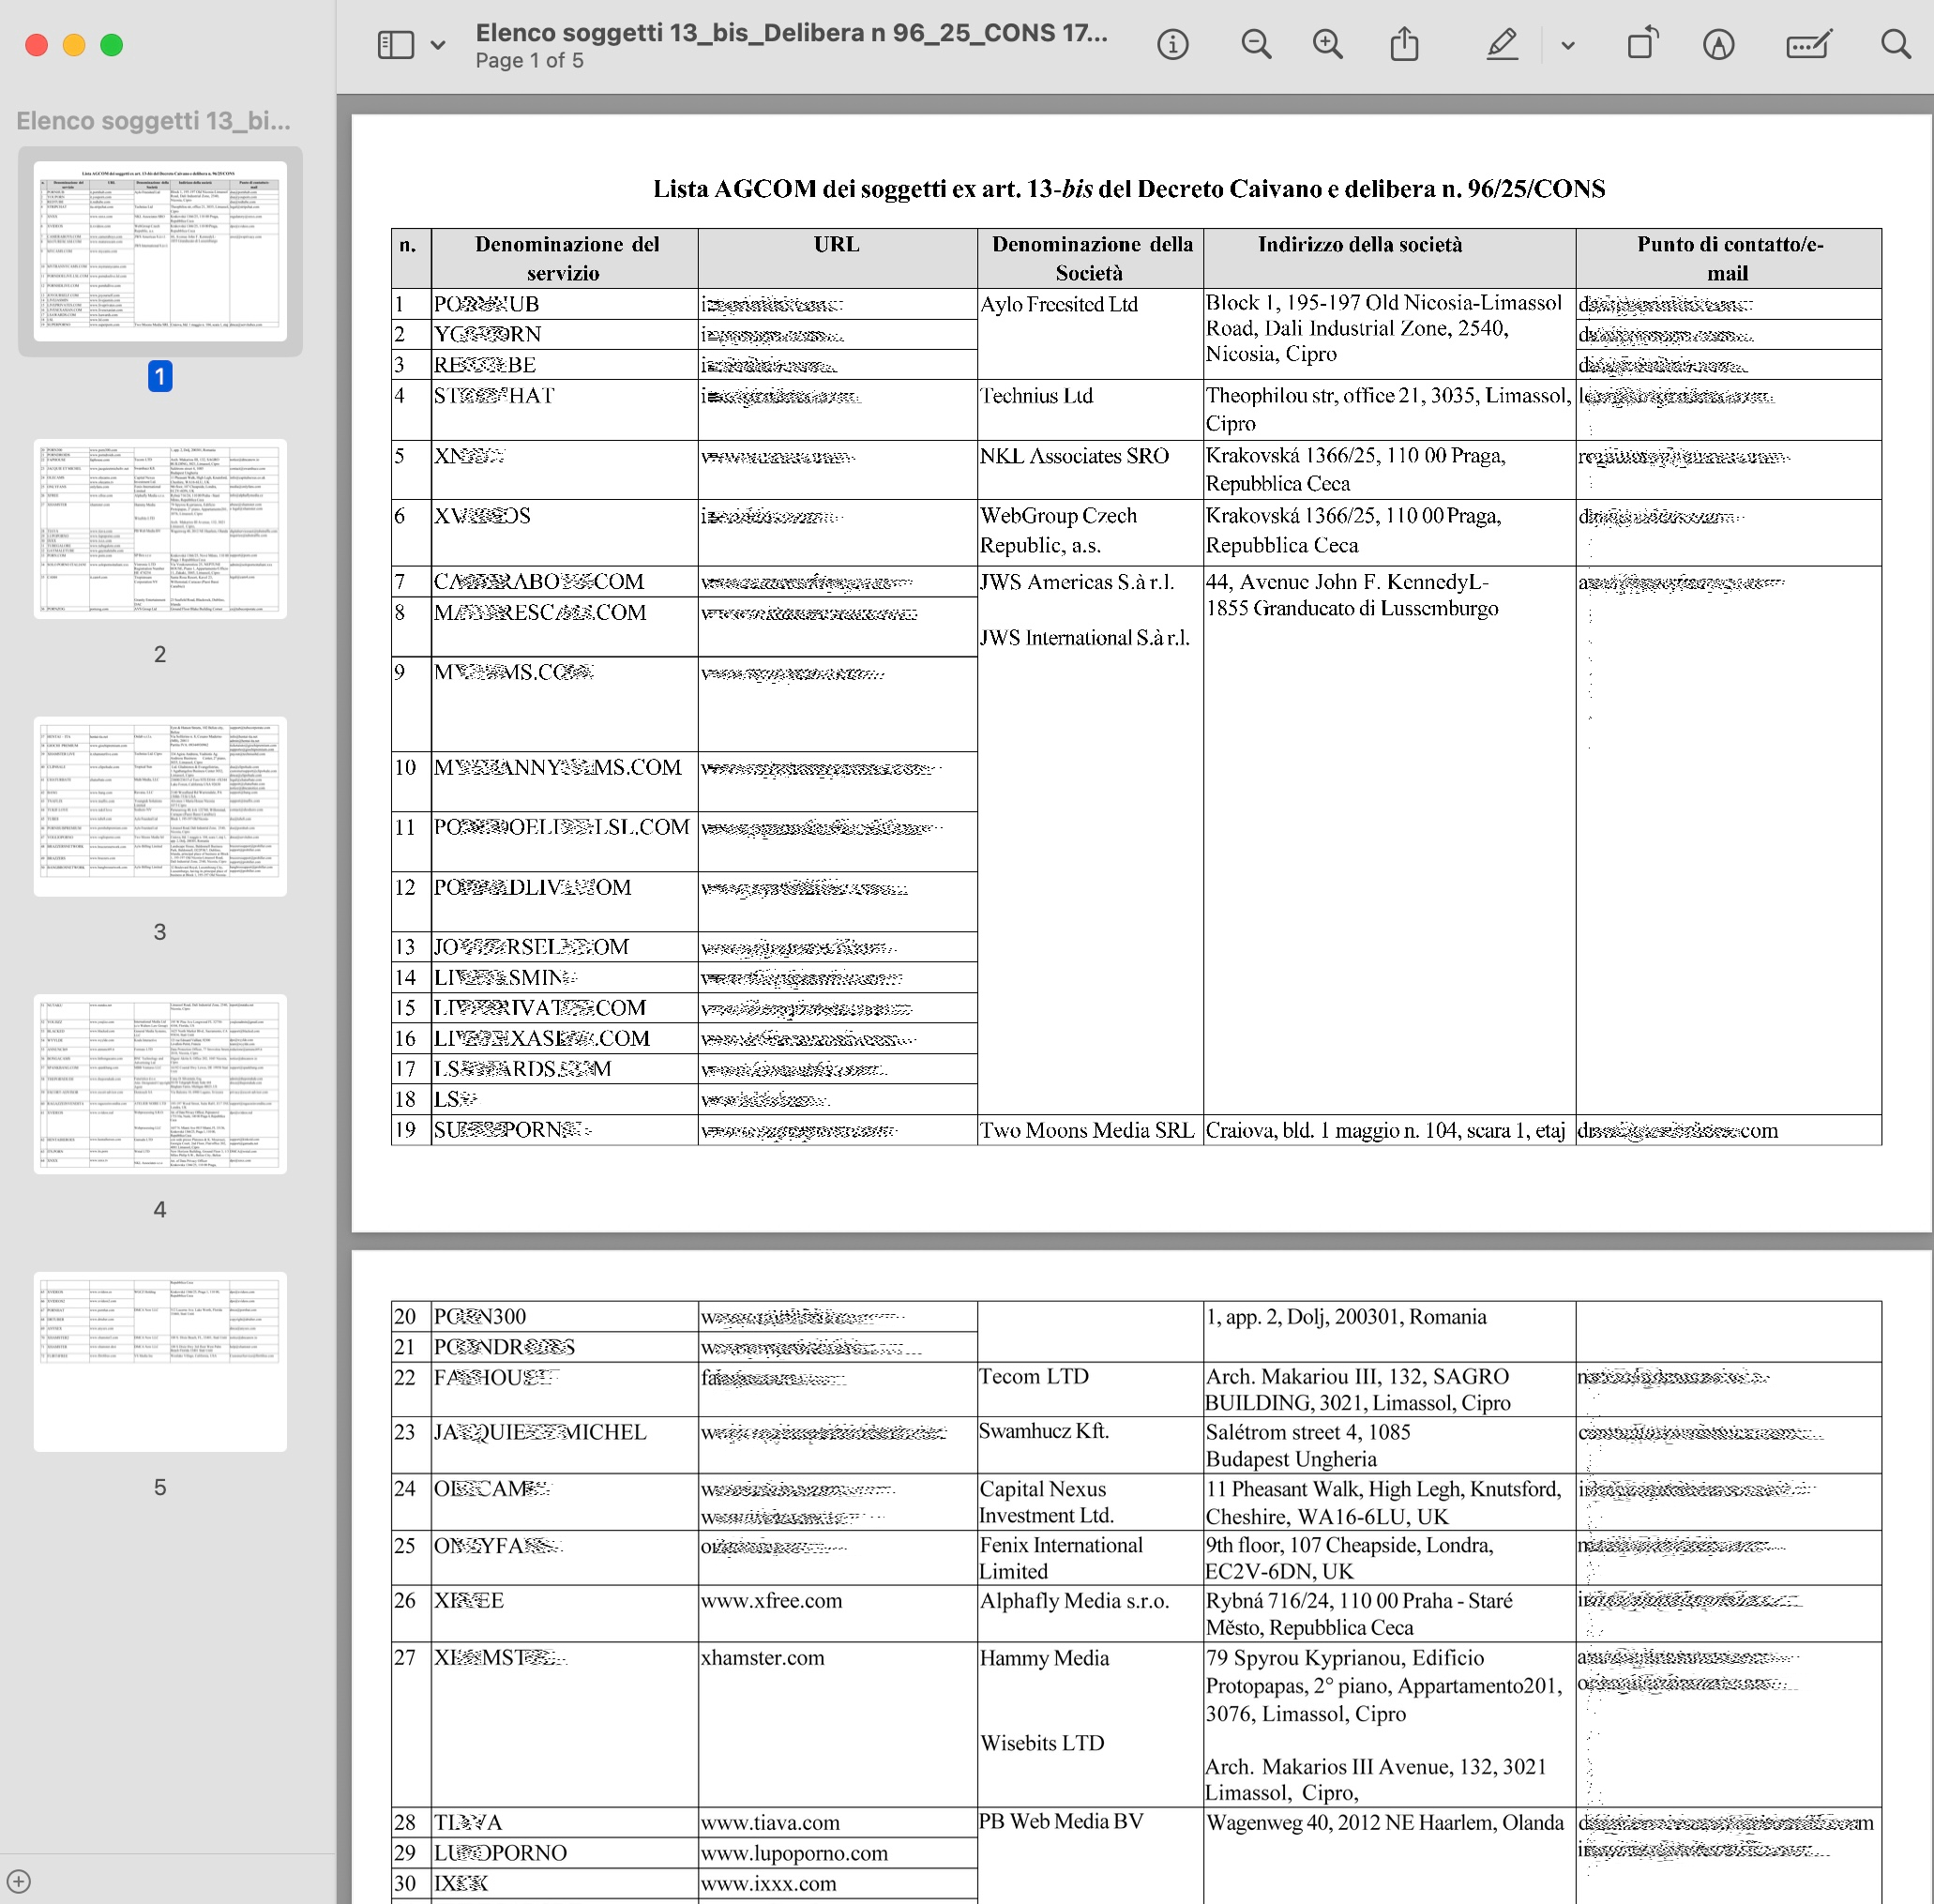Click the www.xfree.com URL text
The image size is (1934, 1904).
[x=771, y=1601]
